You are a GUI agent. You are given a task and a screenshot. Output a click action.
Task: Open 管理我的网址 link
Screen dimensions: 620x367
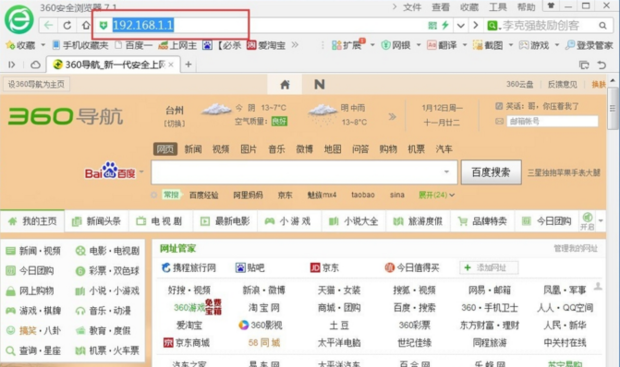[x=576, y=248]
